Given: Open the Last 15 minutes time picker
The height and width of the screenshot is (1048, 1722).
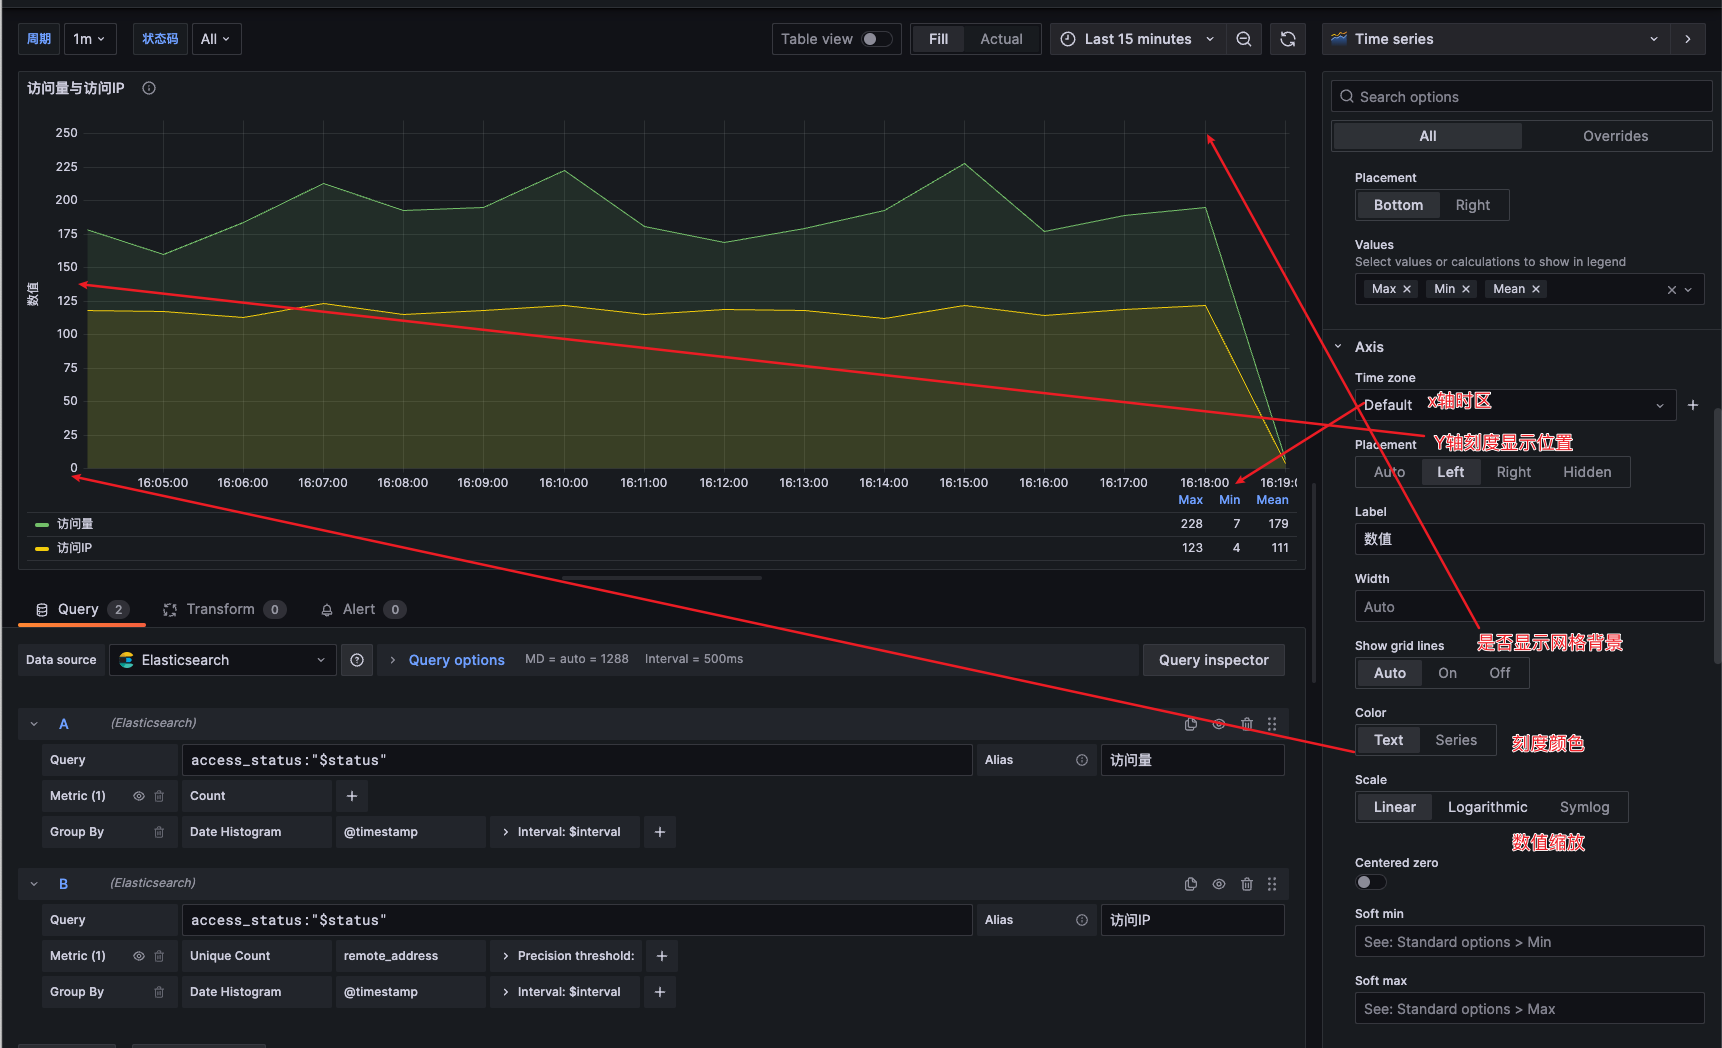Looking at the screenshot, I should click(1137, 39).
